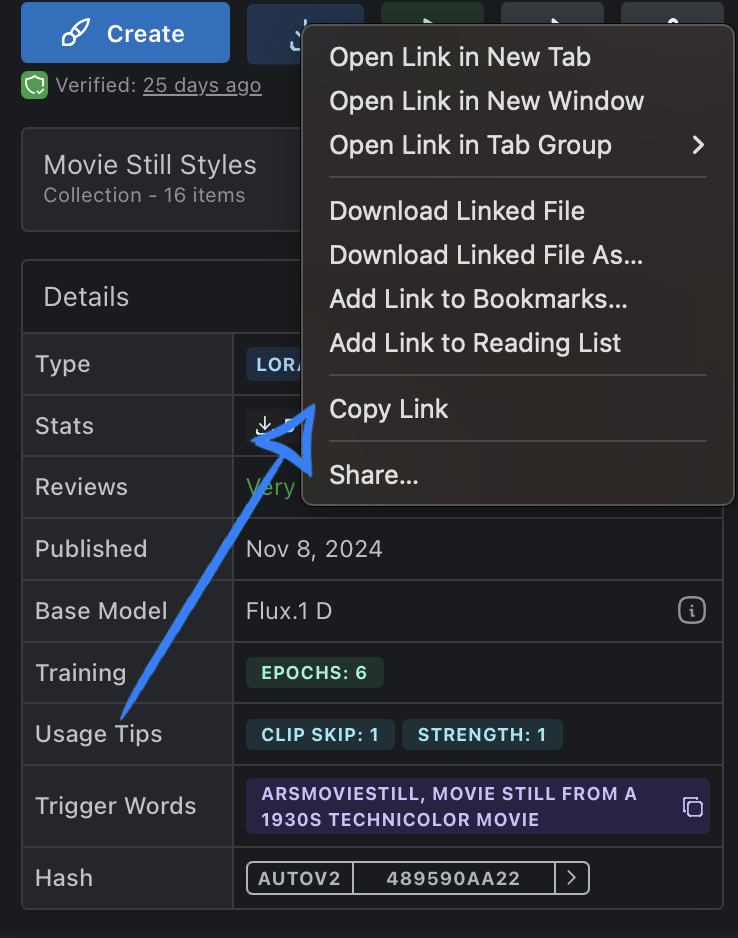
Task: Select Open Link in New Tab
Action: (460, 57)
